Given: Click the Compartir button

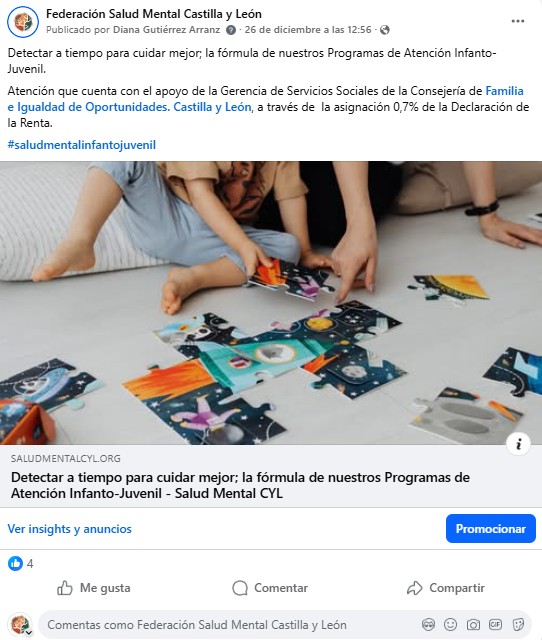Looking at the screenshot, I should click(x=446, y=588).
